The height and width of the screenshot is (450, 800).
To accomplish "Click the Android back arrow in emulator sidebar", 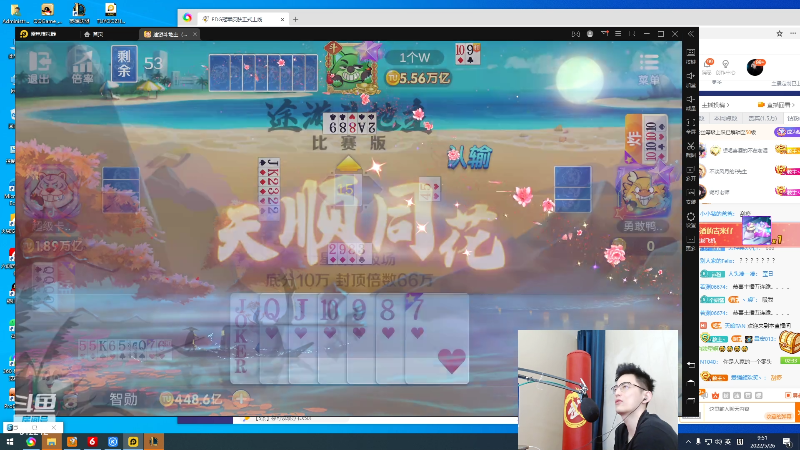I will pyautogui.click(x=691, y=364).
